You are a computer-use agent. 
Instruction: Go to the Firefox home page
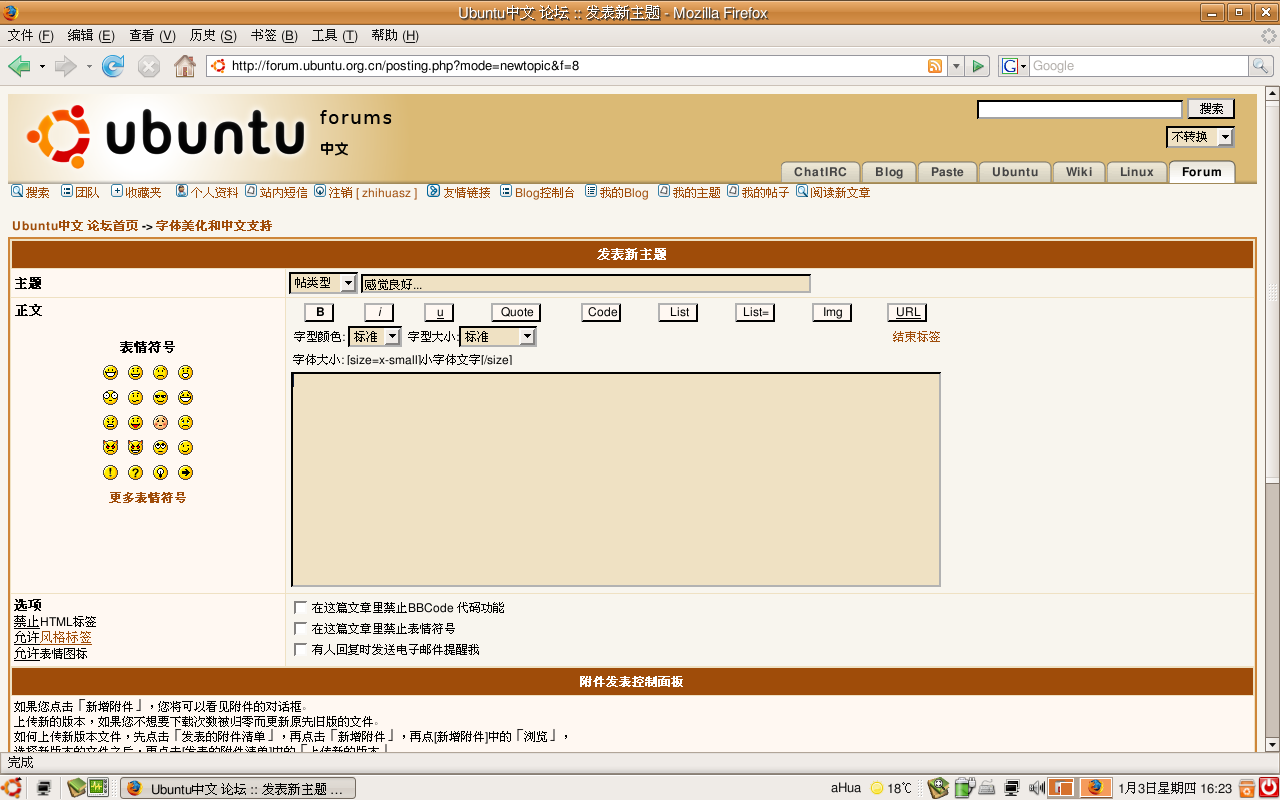coord(185,66)
